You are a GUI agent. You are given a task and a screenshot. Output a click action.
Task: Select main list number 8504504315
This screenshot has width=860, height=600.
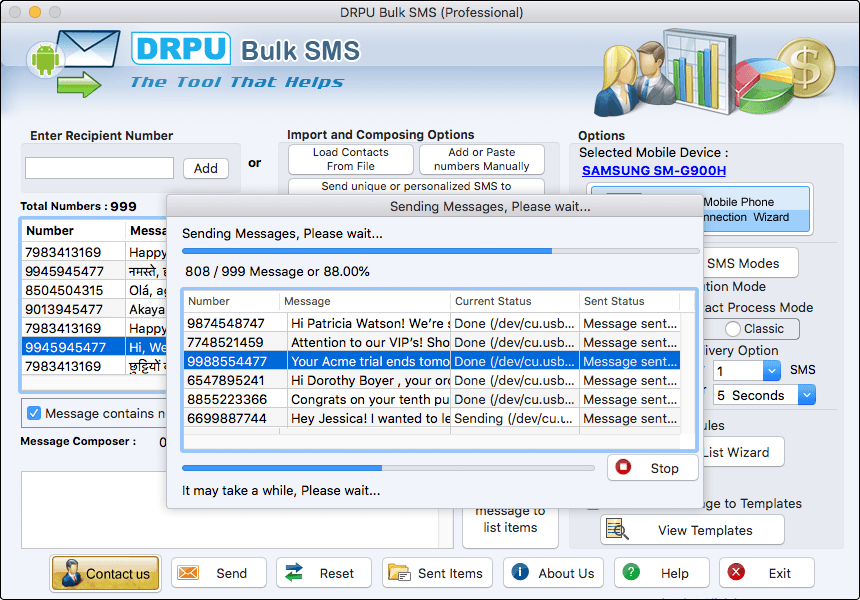click(x=64, y=290)
